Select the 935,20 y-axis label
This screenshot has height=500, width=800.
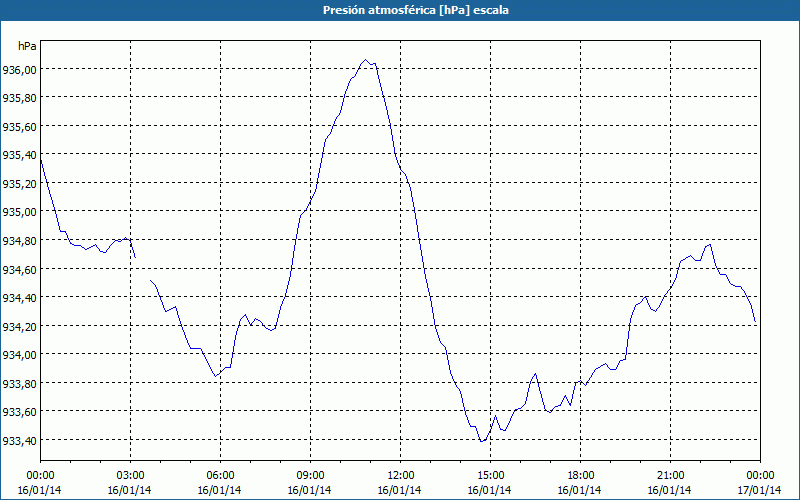coord(19,183)
